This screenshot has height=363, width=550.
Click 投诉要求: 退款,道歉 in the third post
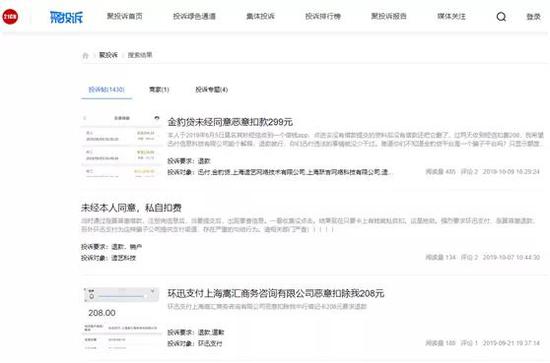tap(195, 332)
